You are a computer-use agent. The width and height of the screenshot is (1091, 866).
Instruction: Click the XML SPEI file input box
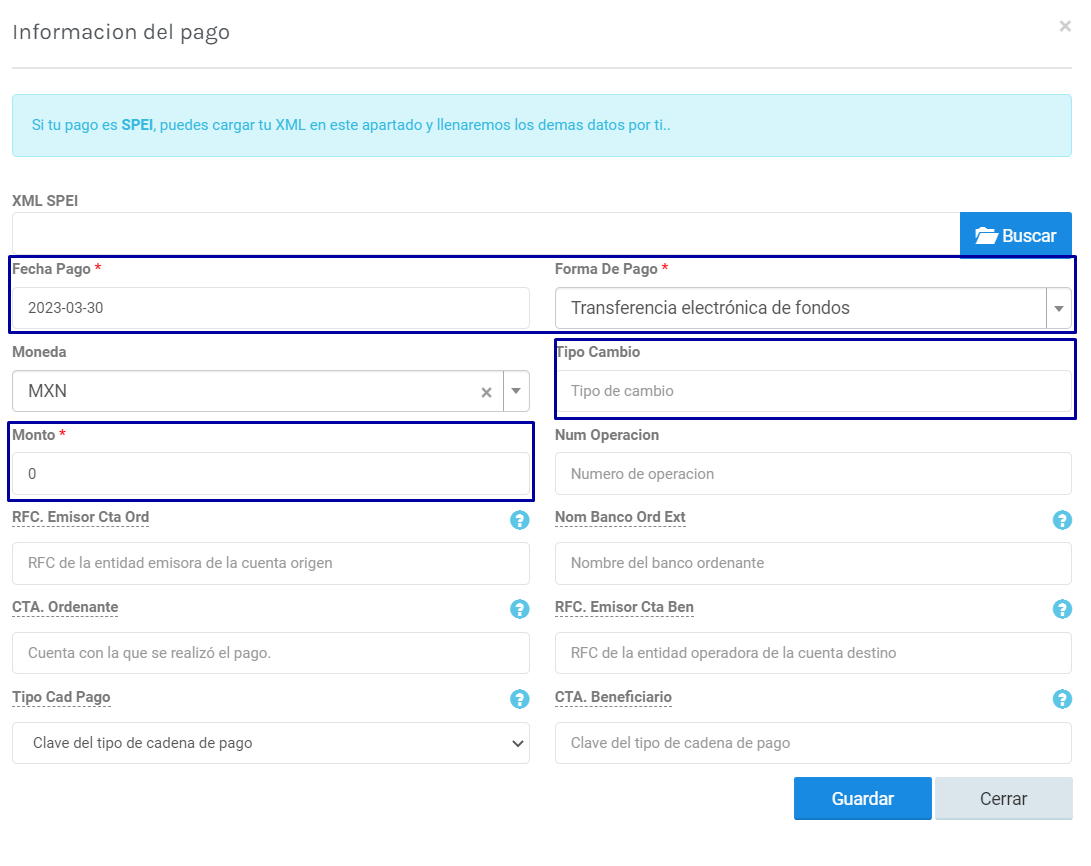click(x=485, y=235)
